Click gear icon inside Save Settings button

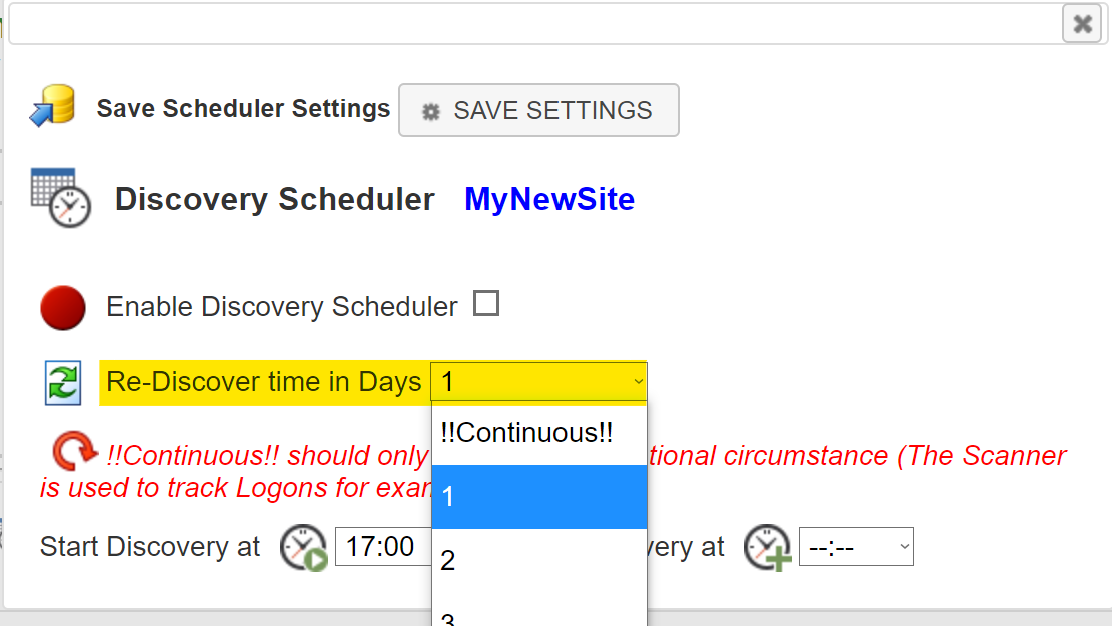(x=430, y=111)
